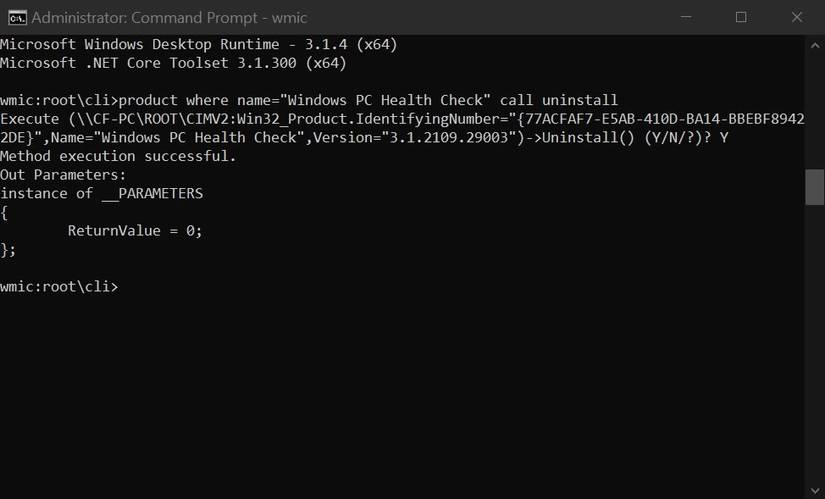Click the scrollbar up arrow
This screenshot has height=499, width=825.
[814, 45]
